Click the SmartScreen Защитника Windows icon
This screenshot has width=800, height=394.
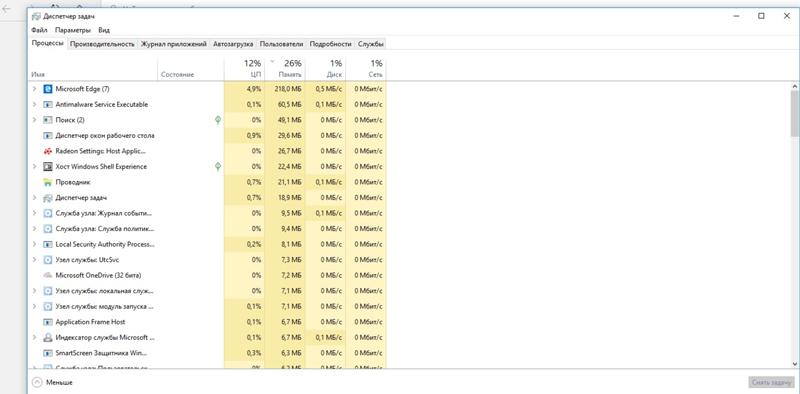tap(47, 353)
